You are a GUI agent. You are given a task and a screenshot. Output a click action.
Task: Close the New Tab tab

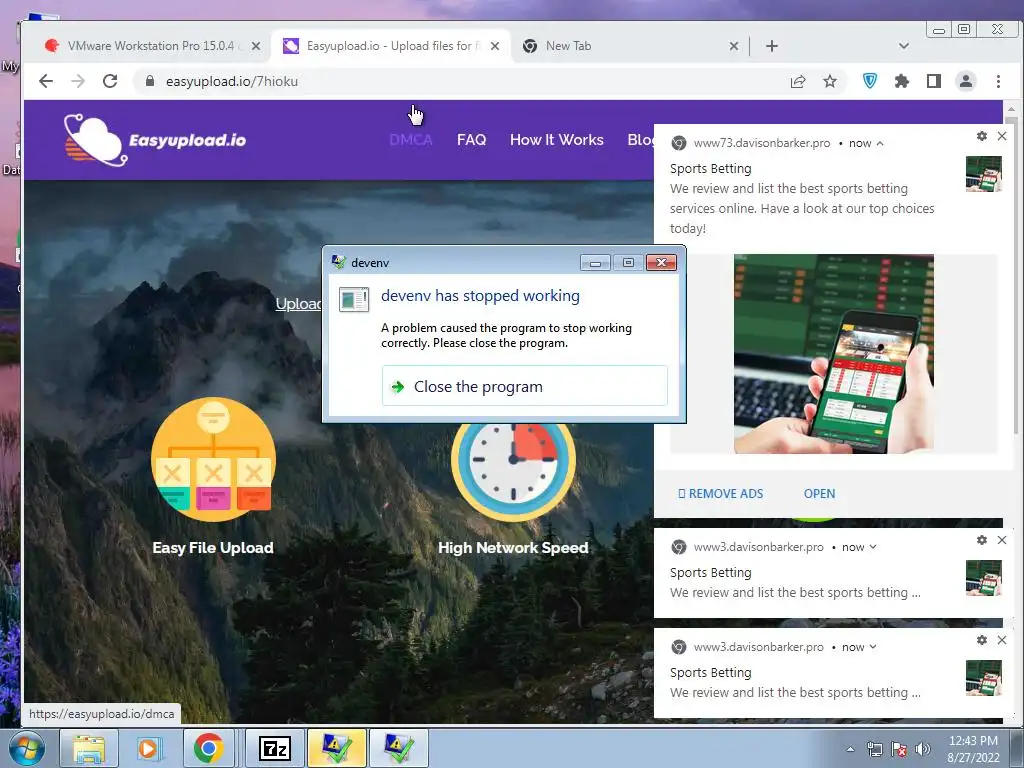[733, 46]
